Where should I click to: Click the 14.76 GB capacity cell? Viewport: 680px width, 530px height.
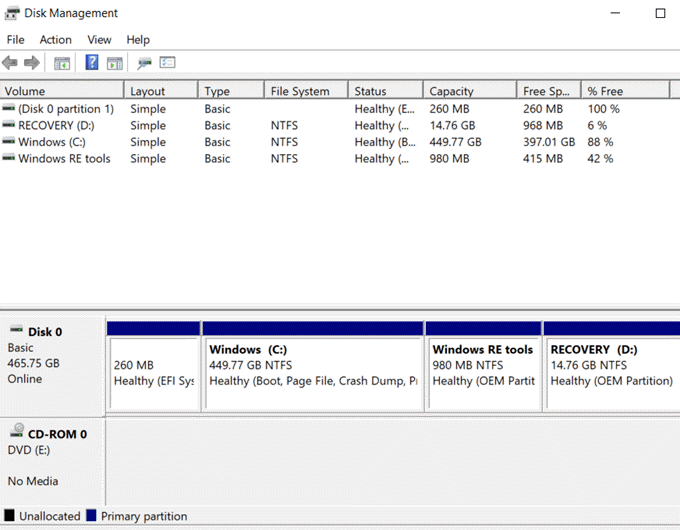pos(452,125)
